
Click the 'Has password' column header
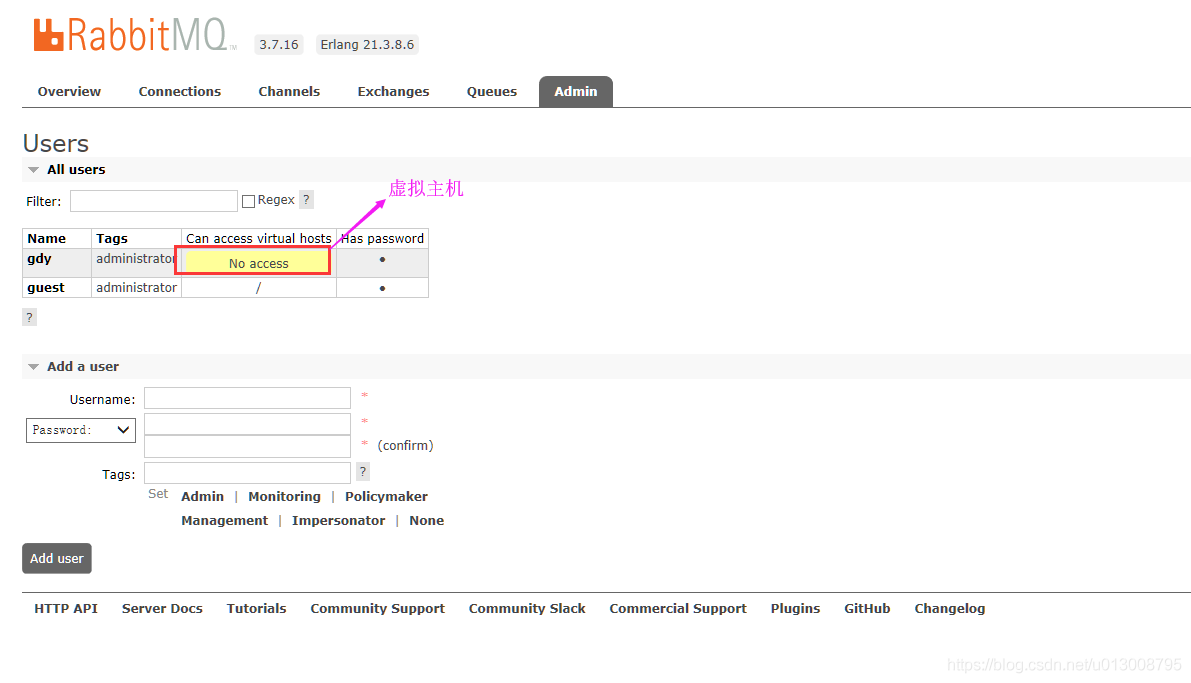pyautogui.click(x=382, y=239)
